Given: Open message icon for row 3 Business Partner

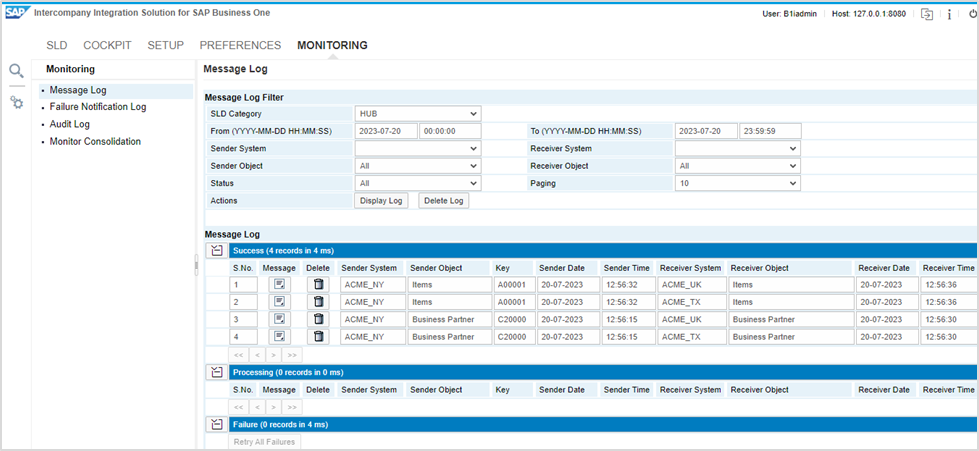Looking at the screenshot, I should [x=280, y=319].
